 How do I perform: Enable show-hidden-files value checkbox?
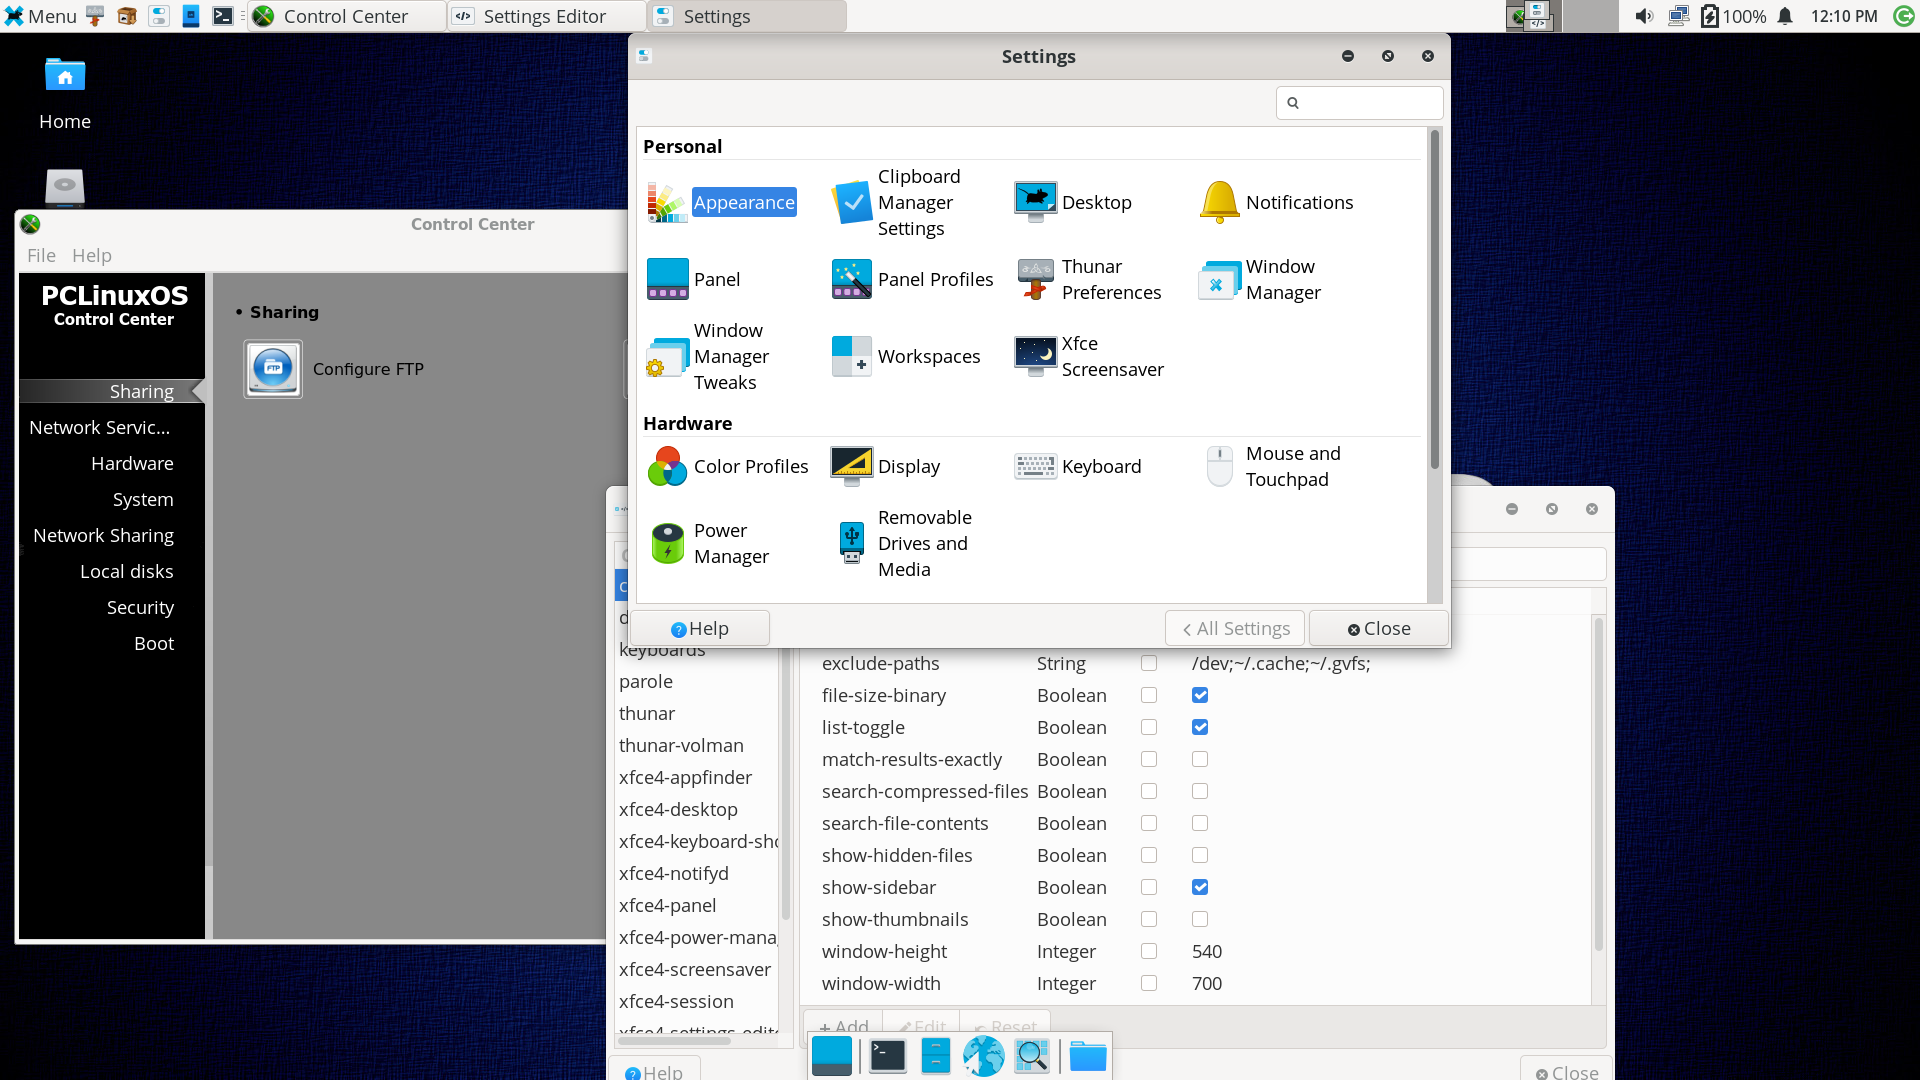(1200, 855)
